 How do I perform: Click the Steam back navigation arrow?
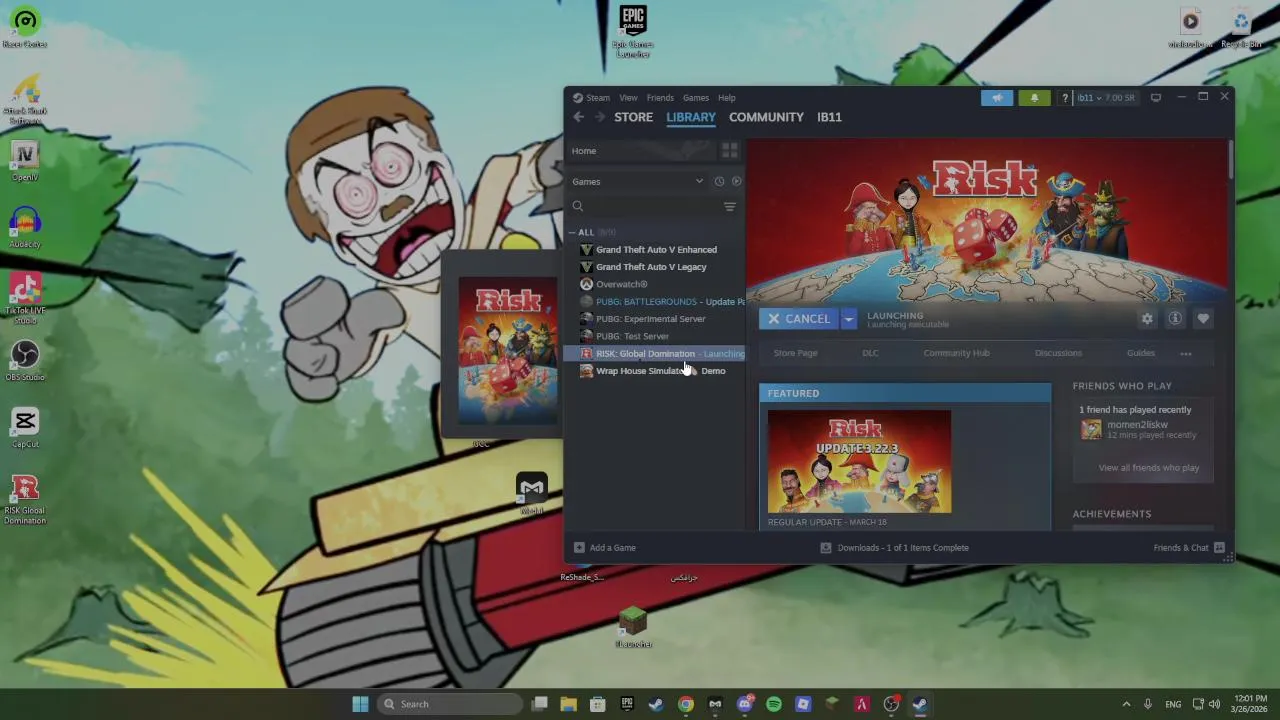[x=578, y=117]
